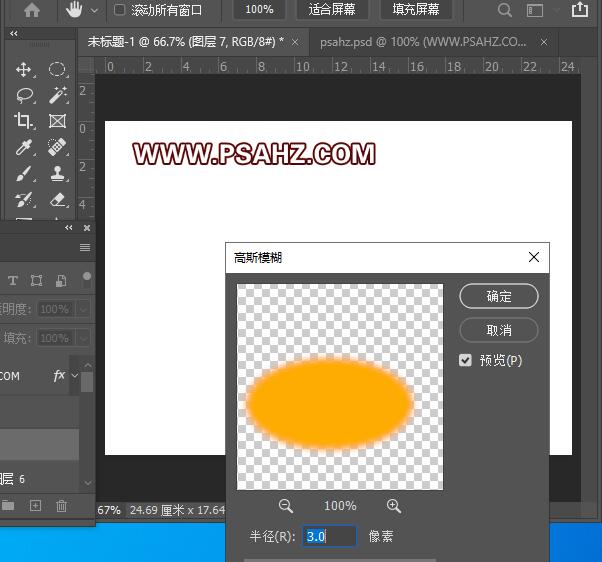Collapse the toolbar with double arrows
The height and width of the screenshot is (562, 602).
click(x=14, y=33)
